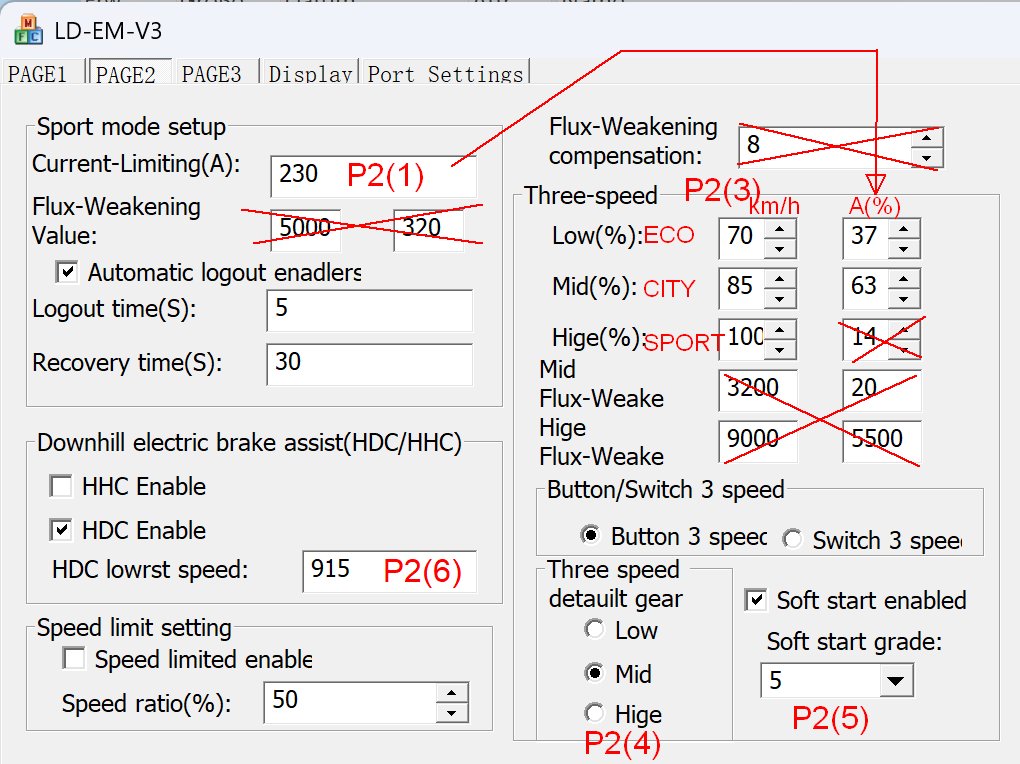Go to the Display tab
This screenshot has width=1020, height=764.
pos(310,74)
